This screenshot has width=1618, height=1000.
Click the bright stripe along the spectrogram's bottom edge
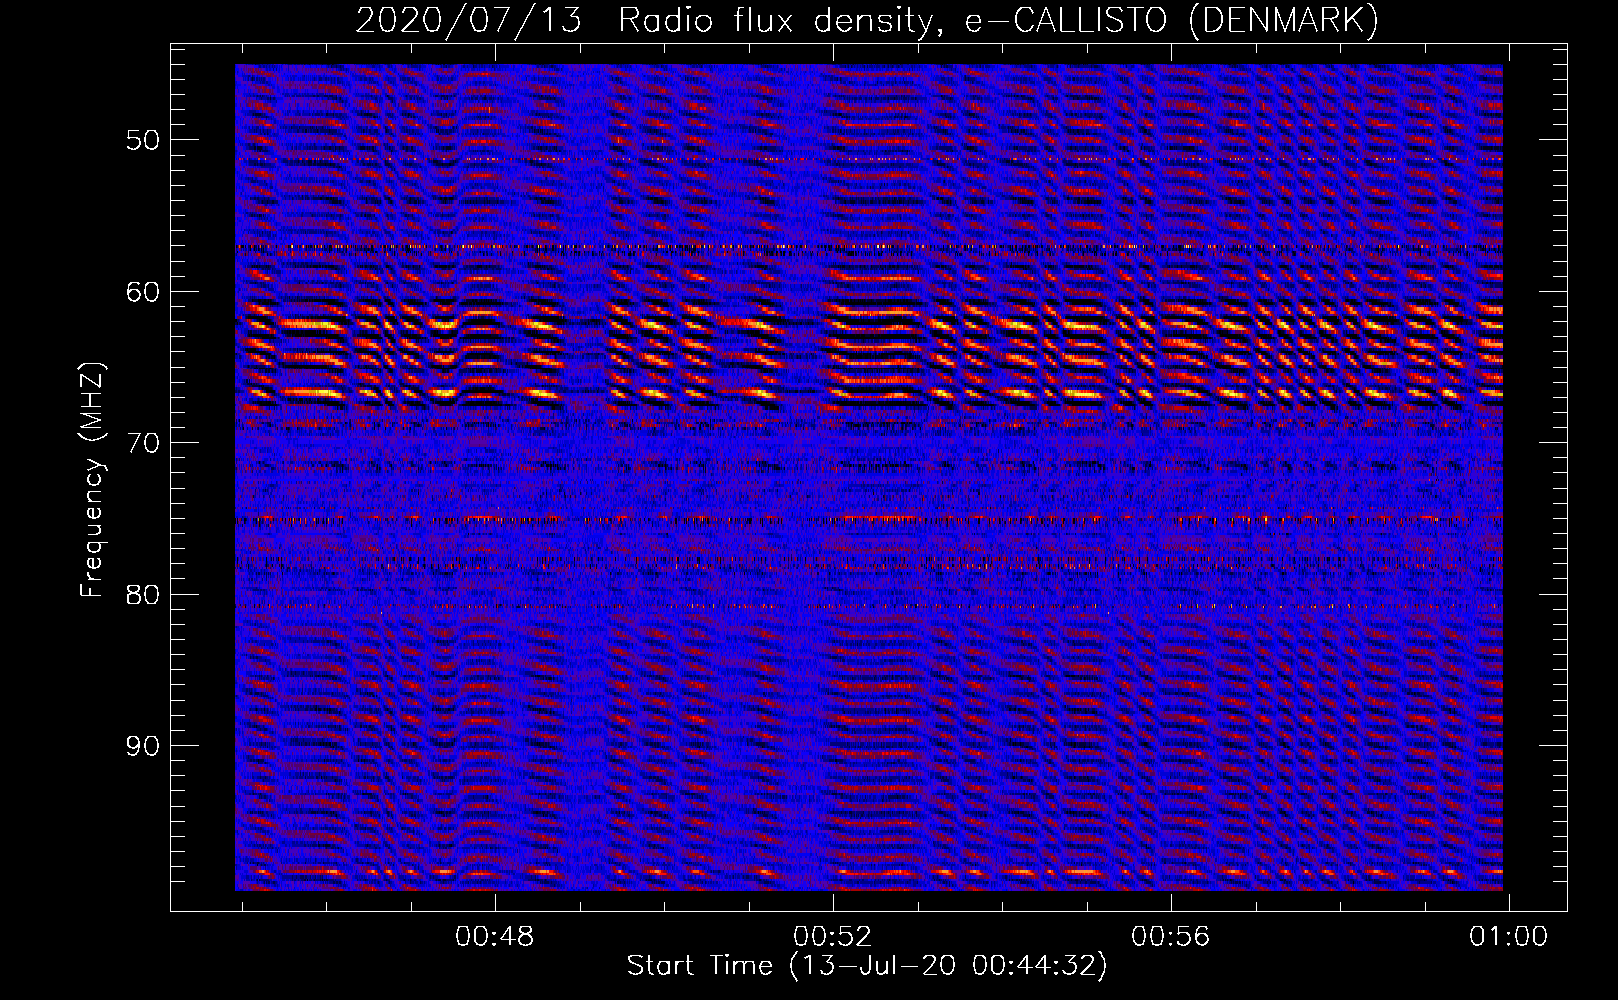[x=870, y=873]
